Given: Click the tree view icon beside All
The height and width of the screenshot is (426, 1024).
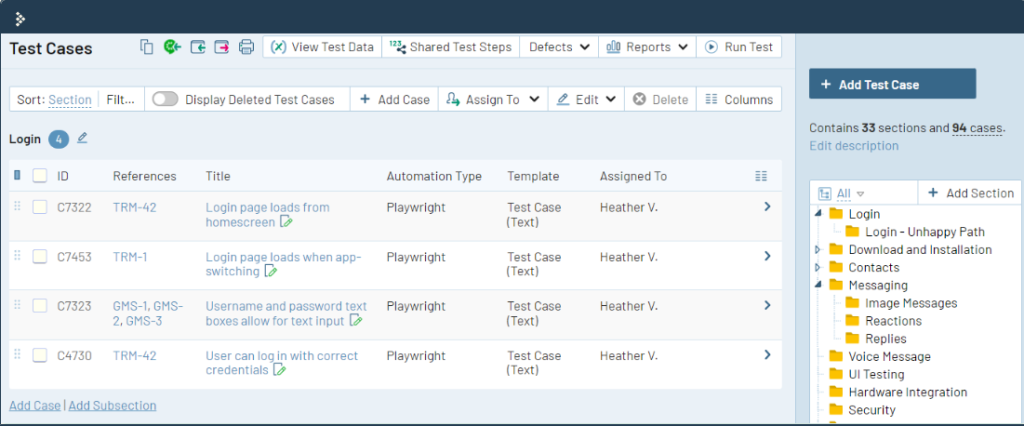Looking at the screenshot, I should pos(824,193).
